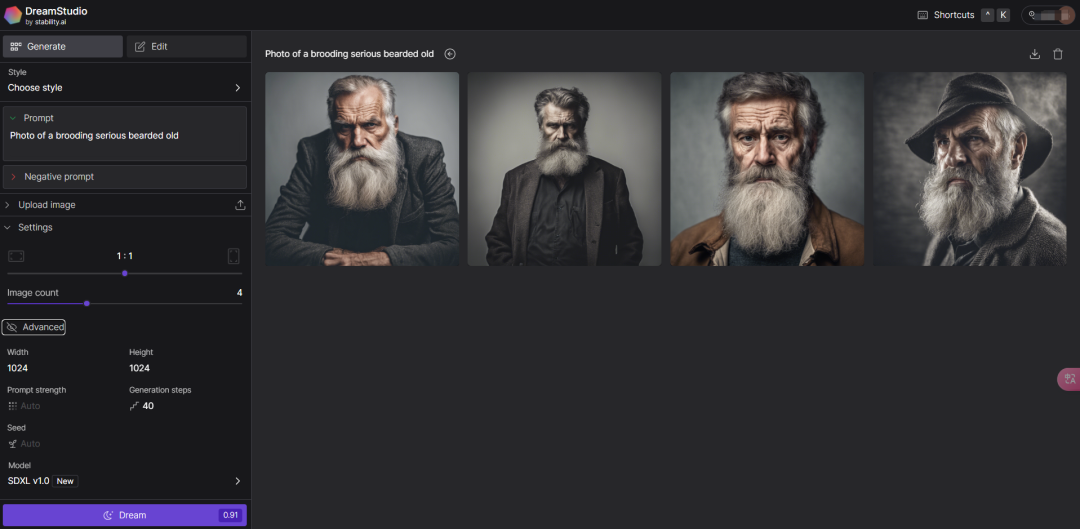Click the results prompt title text
Viewport: 1080px width, 529px height.
[x=349, y=54]
